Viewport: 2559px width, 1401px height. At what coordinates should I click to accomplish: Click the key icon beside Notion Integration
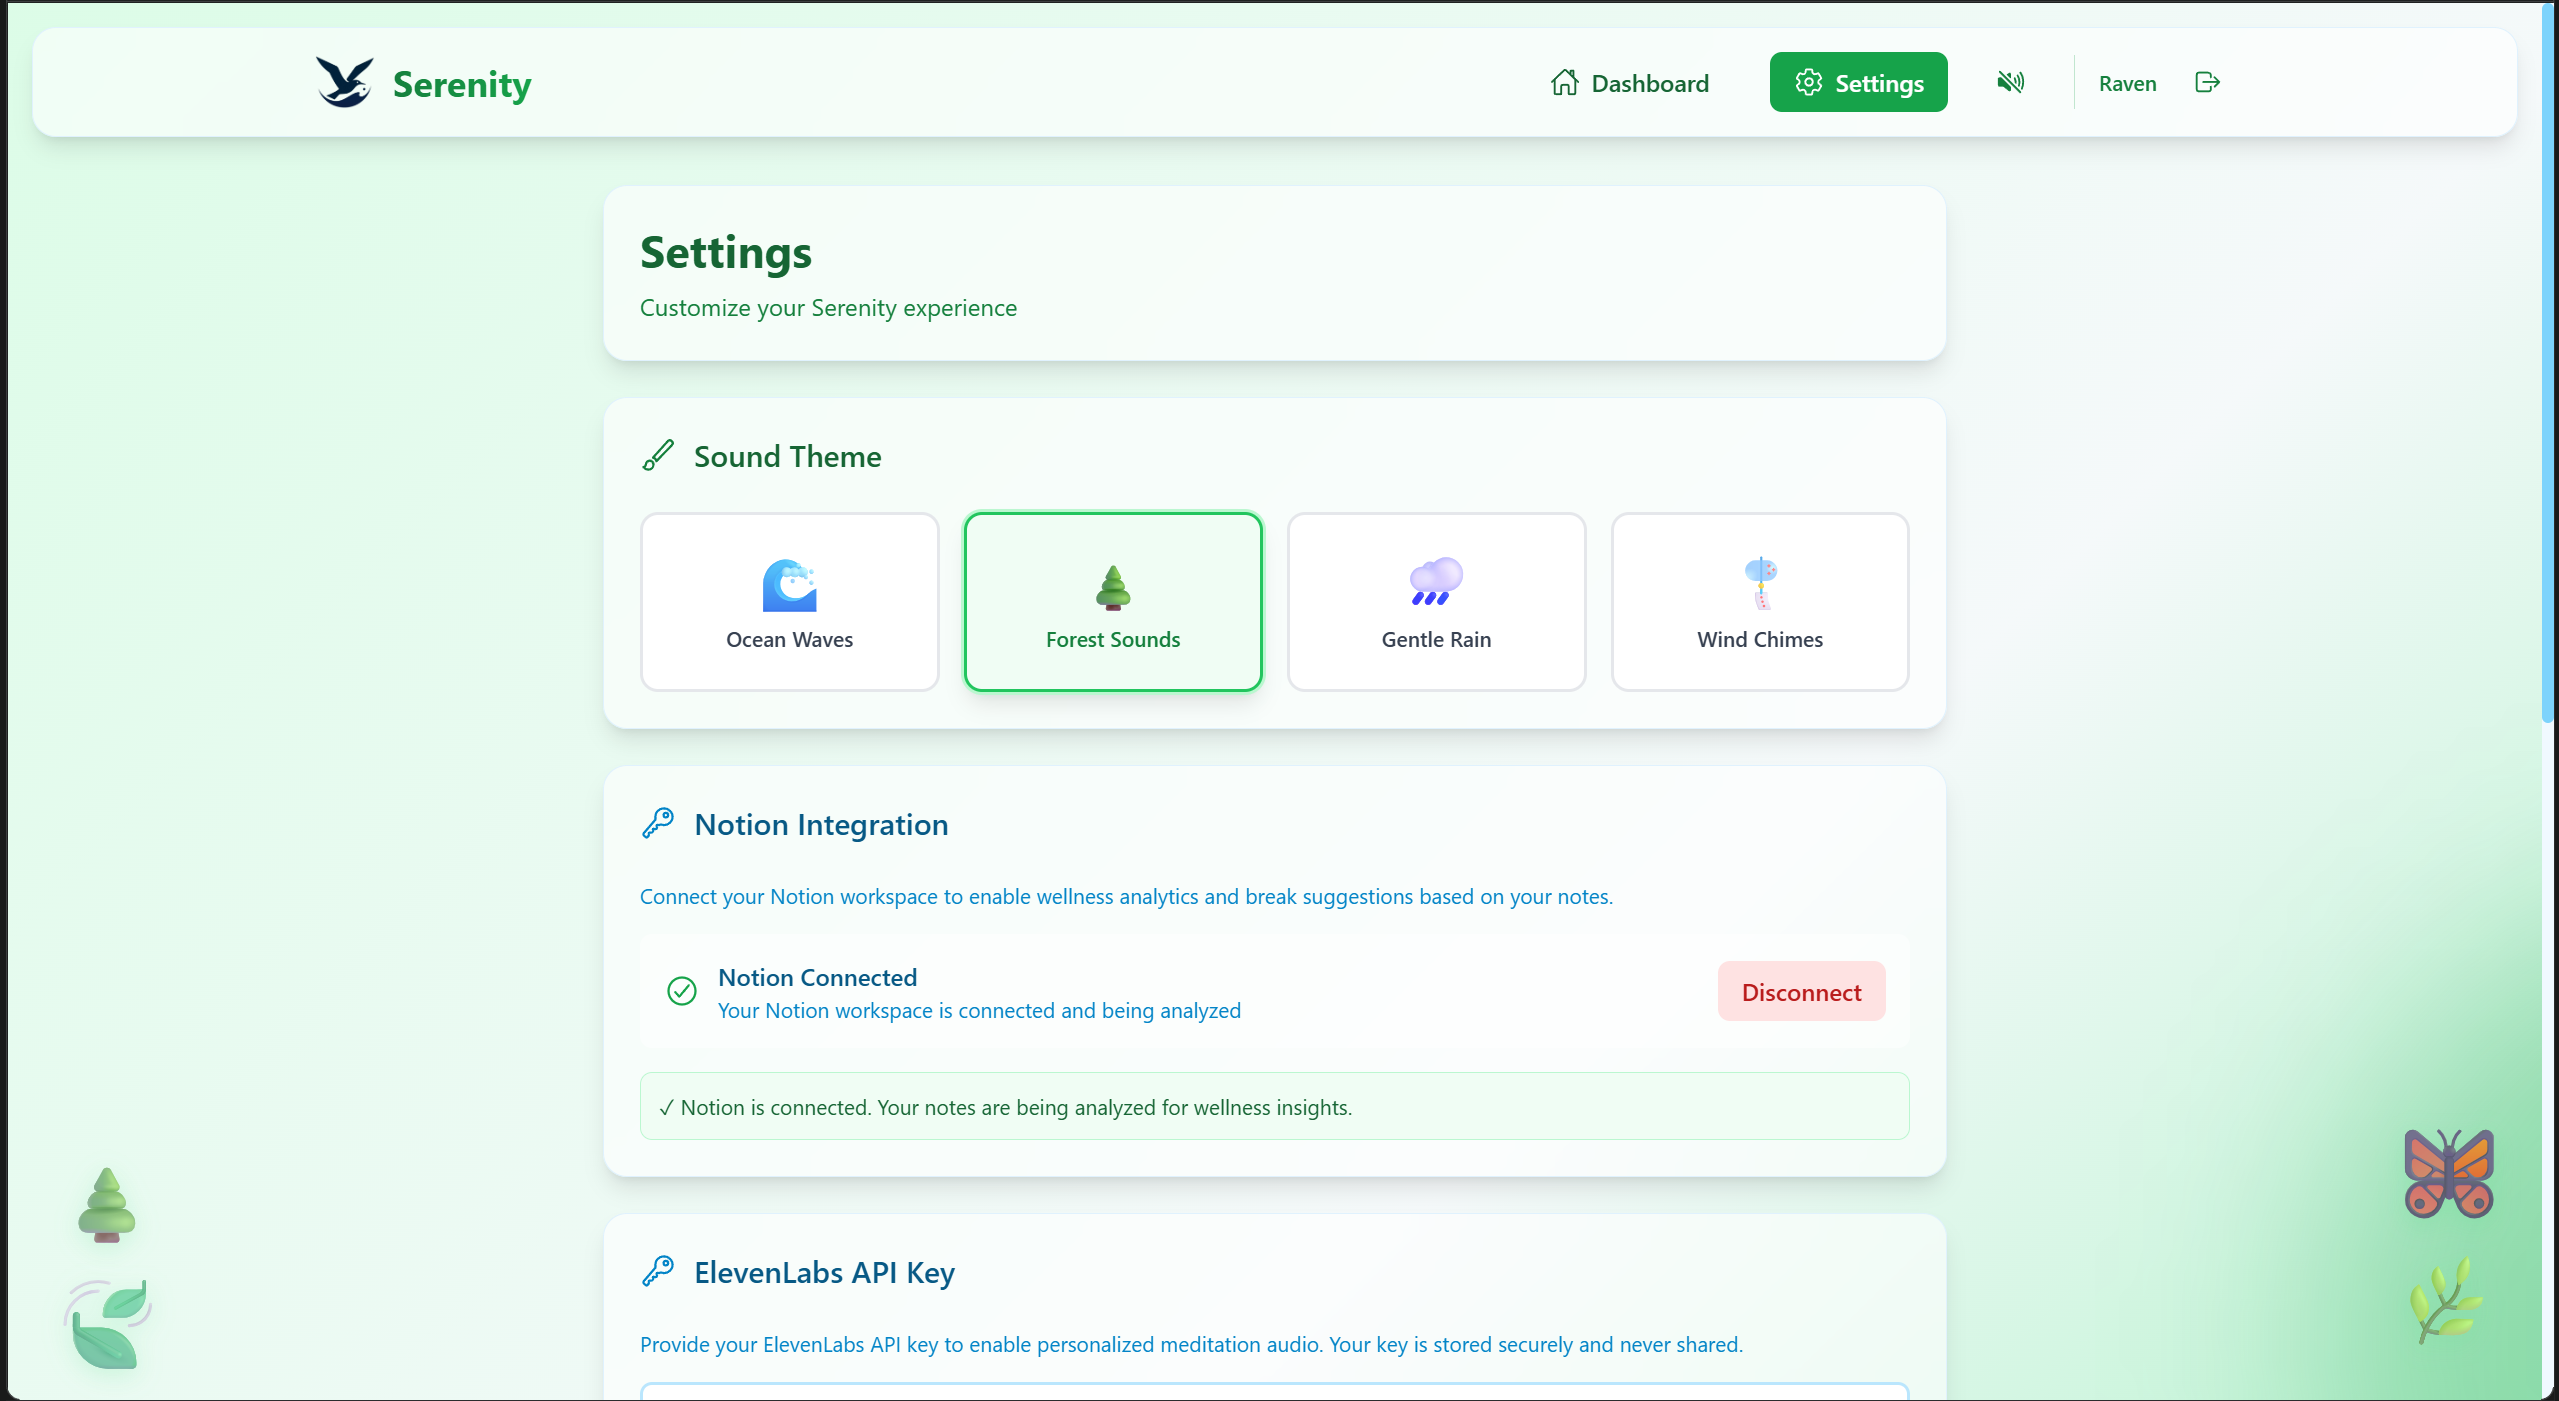tap(658, 824)
